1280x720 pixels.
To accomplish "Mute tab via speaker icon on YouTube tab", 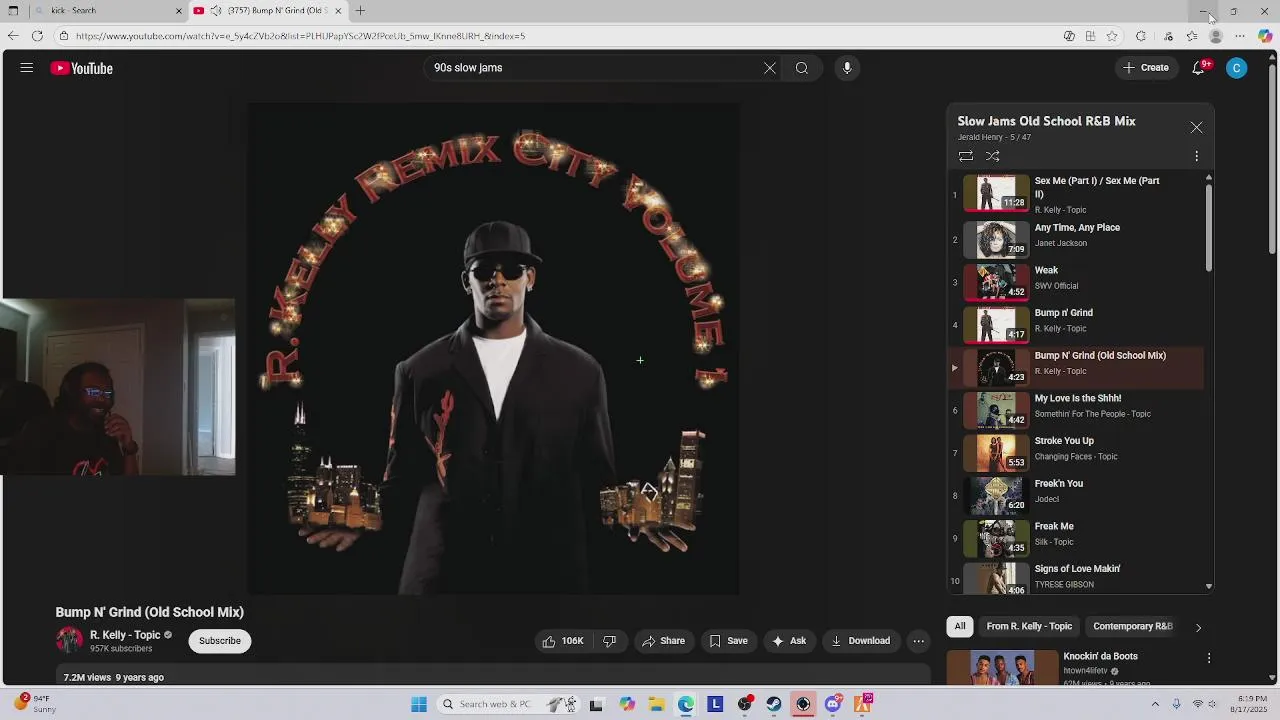I will coord(216,11).
